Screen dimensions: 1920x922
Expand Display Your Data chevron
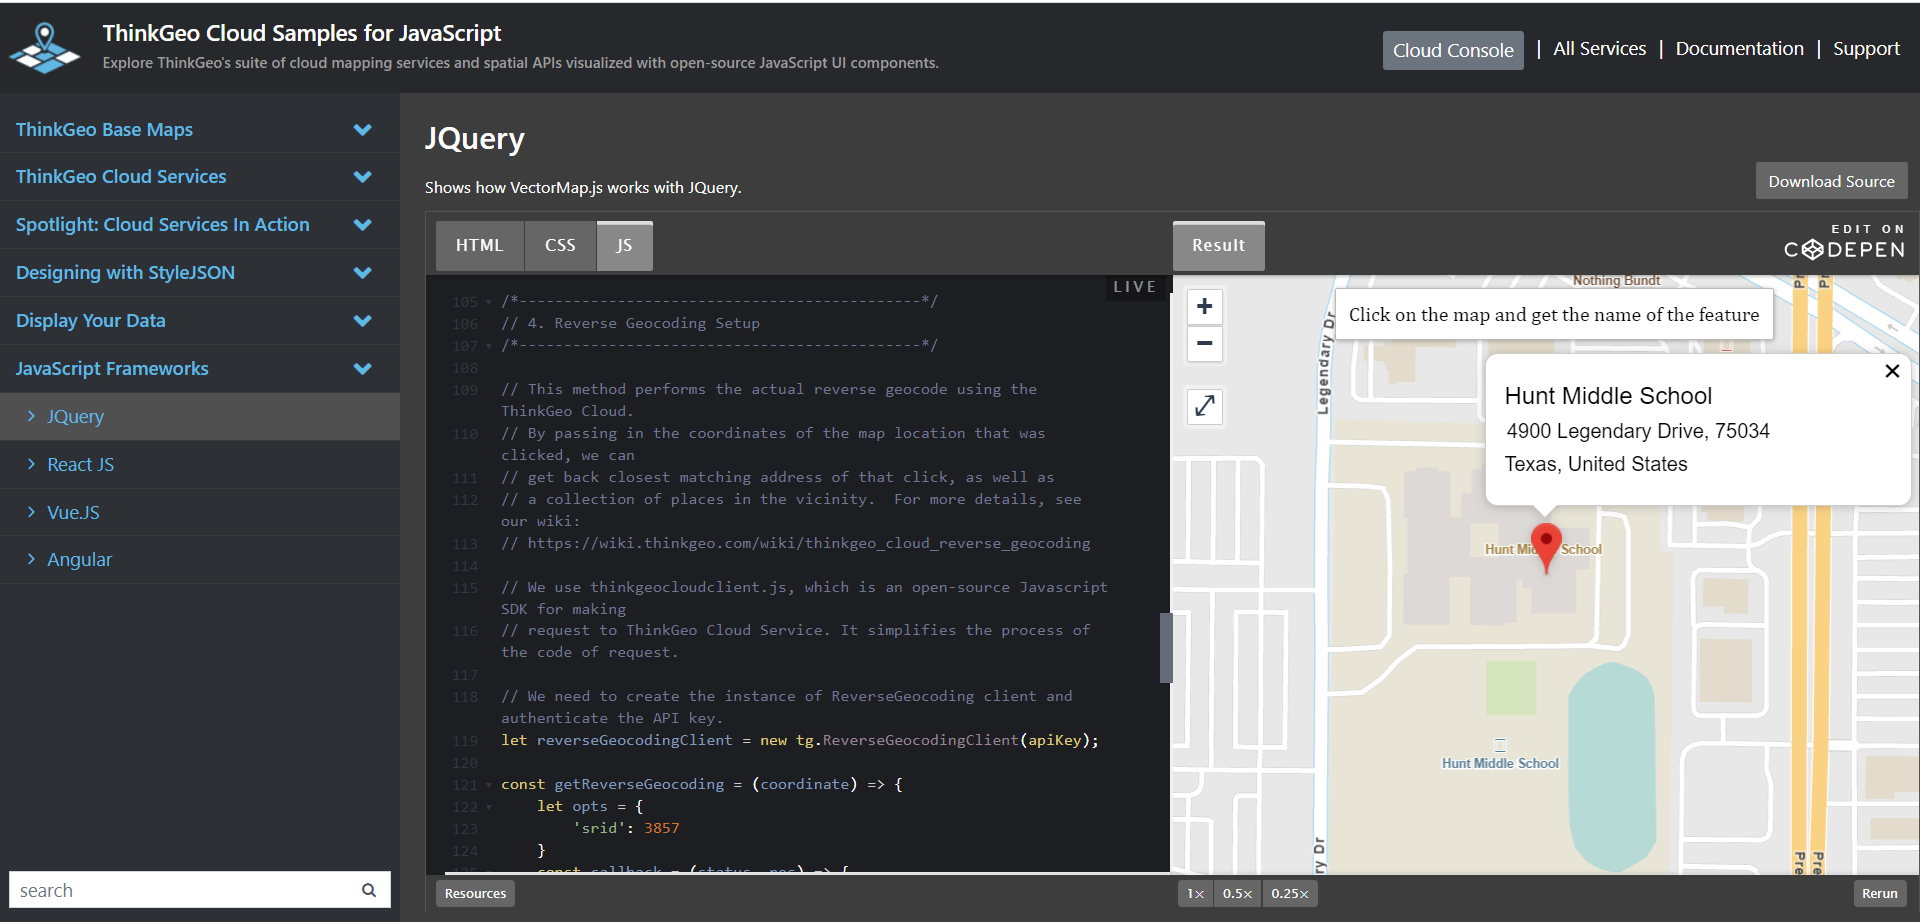[x=363, y=321]
